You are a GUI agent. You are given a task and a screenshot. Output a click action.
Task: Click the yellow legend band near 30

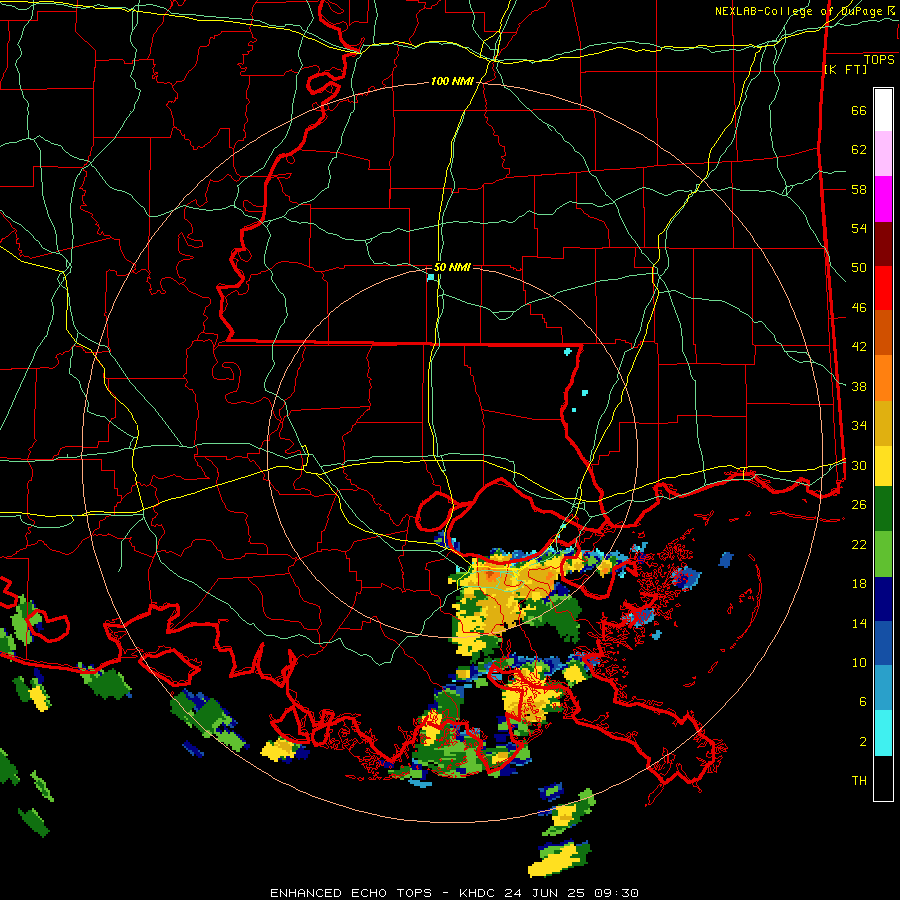pyautogui.click(x=883, y=465)
